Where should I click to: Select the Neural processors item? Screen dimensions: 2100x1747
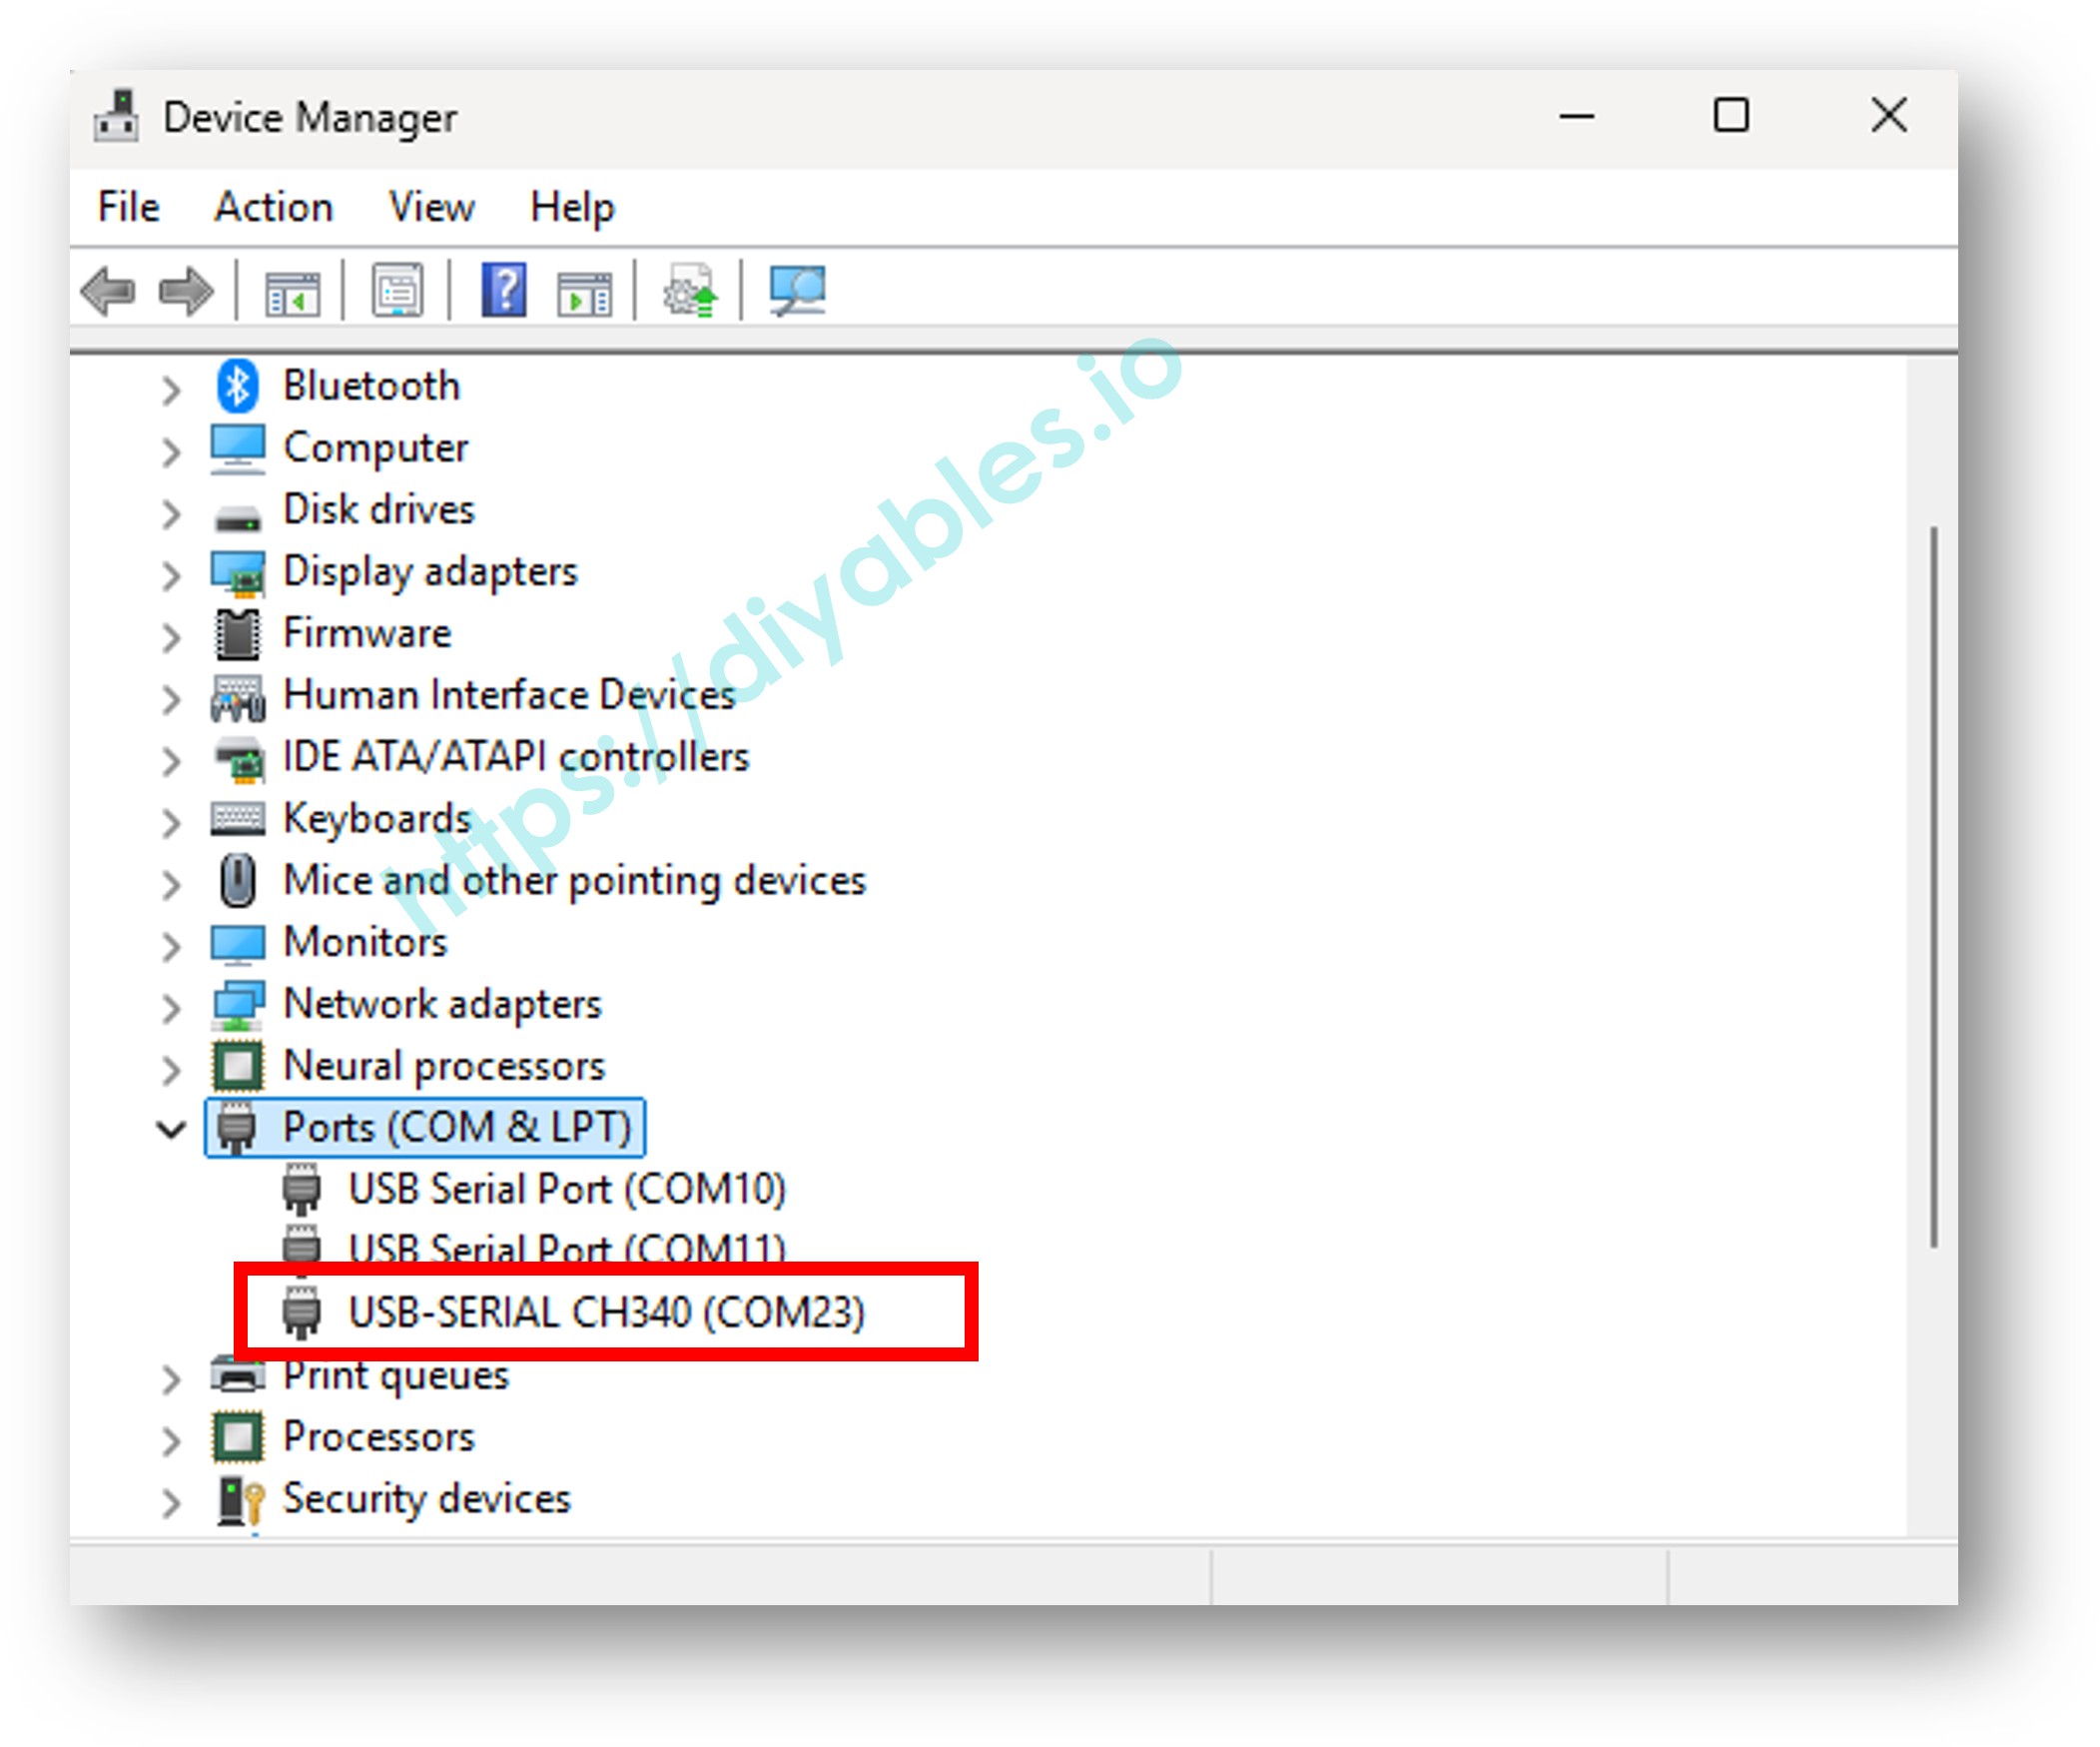pyautogui.click(x=443, y=1066)
